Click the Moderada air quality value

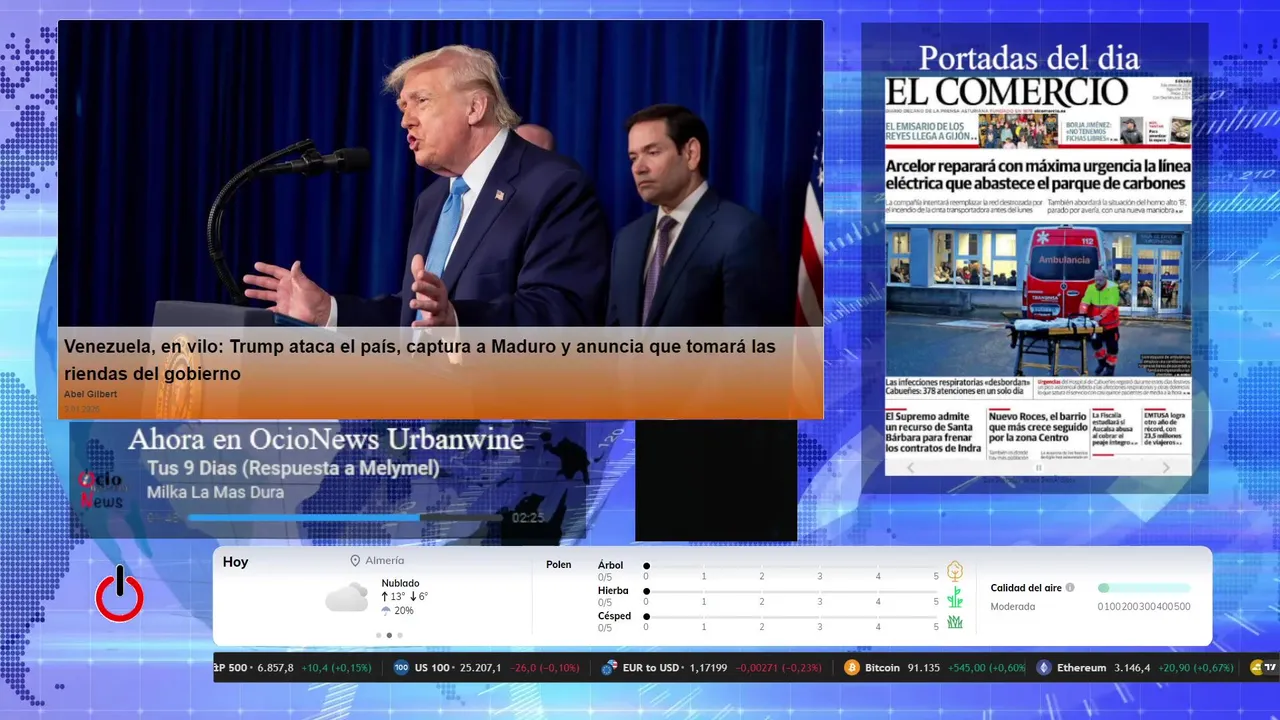[1013, 607]
